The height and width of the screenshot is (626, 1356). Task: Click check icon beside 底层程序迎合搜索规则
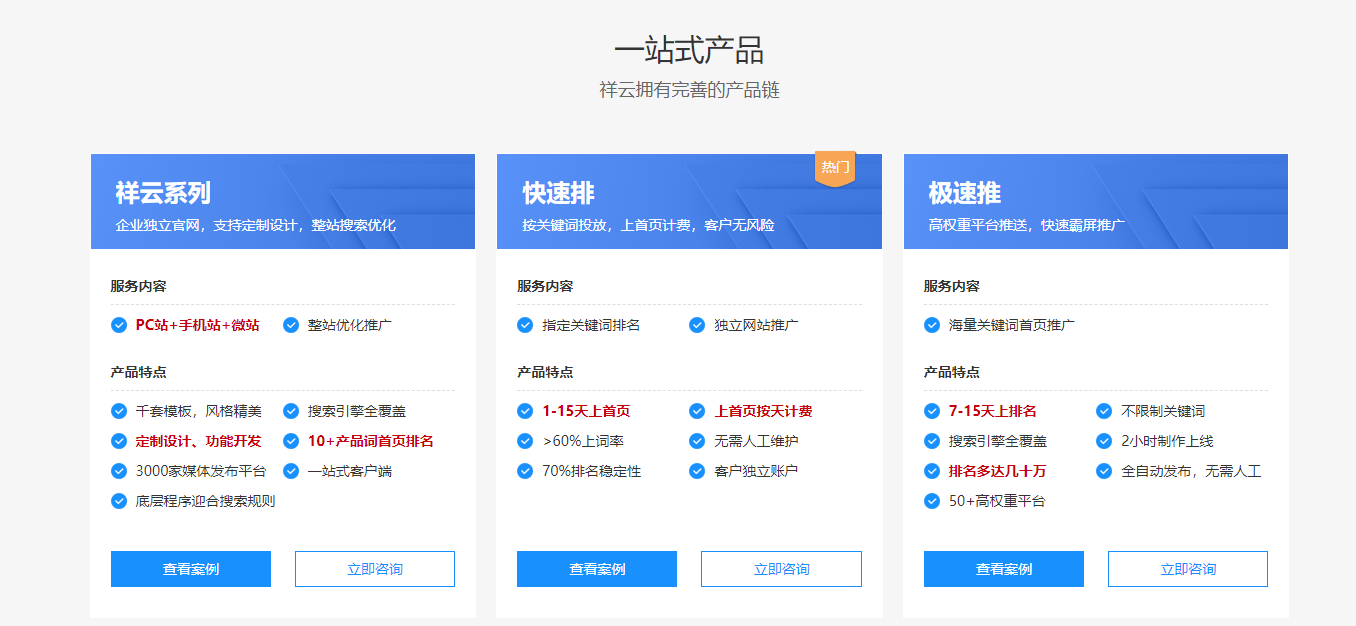[119, 501]
